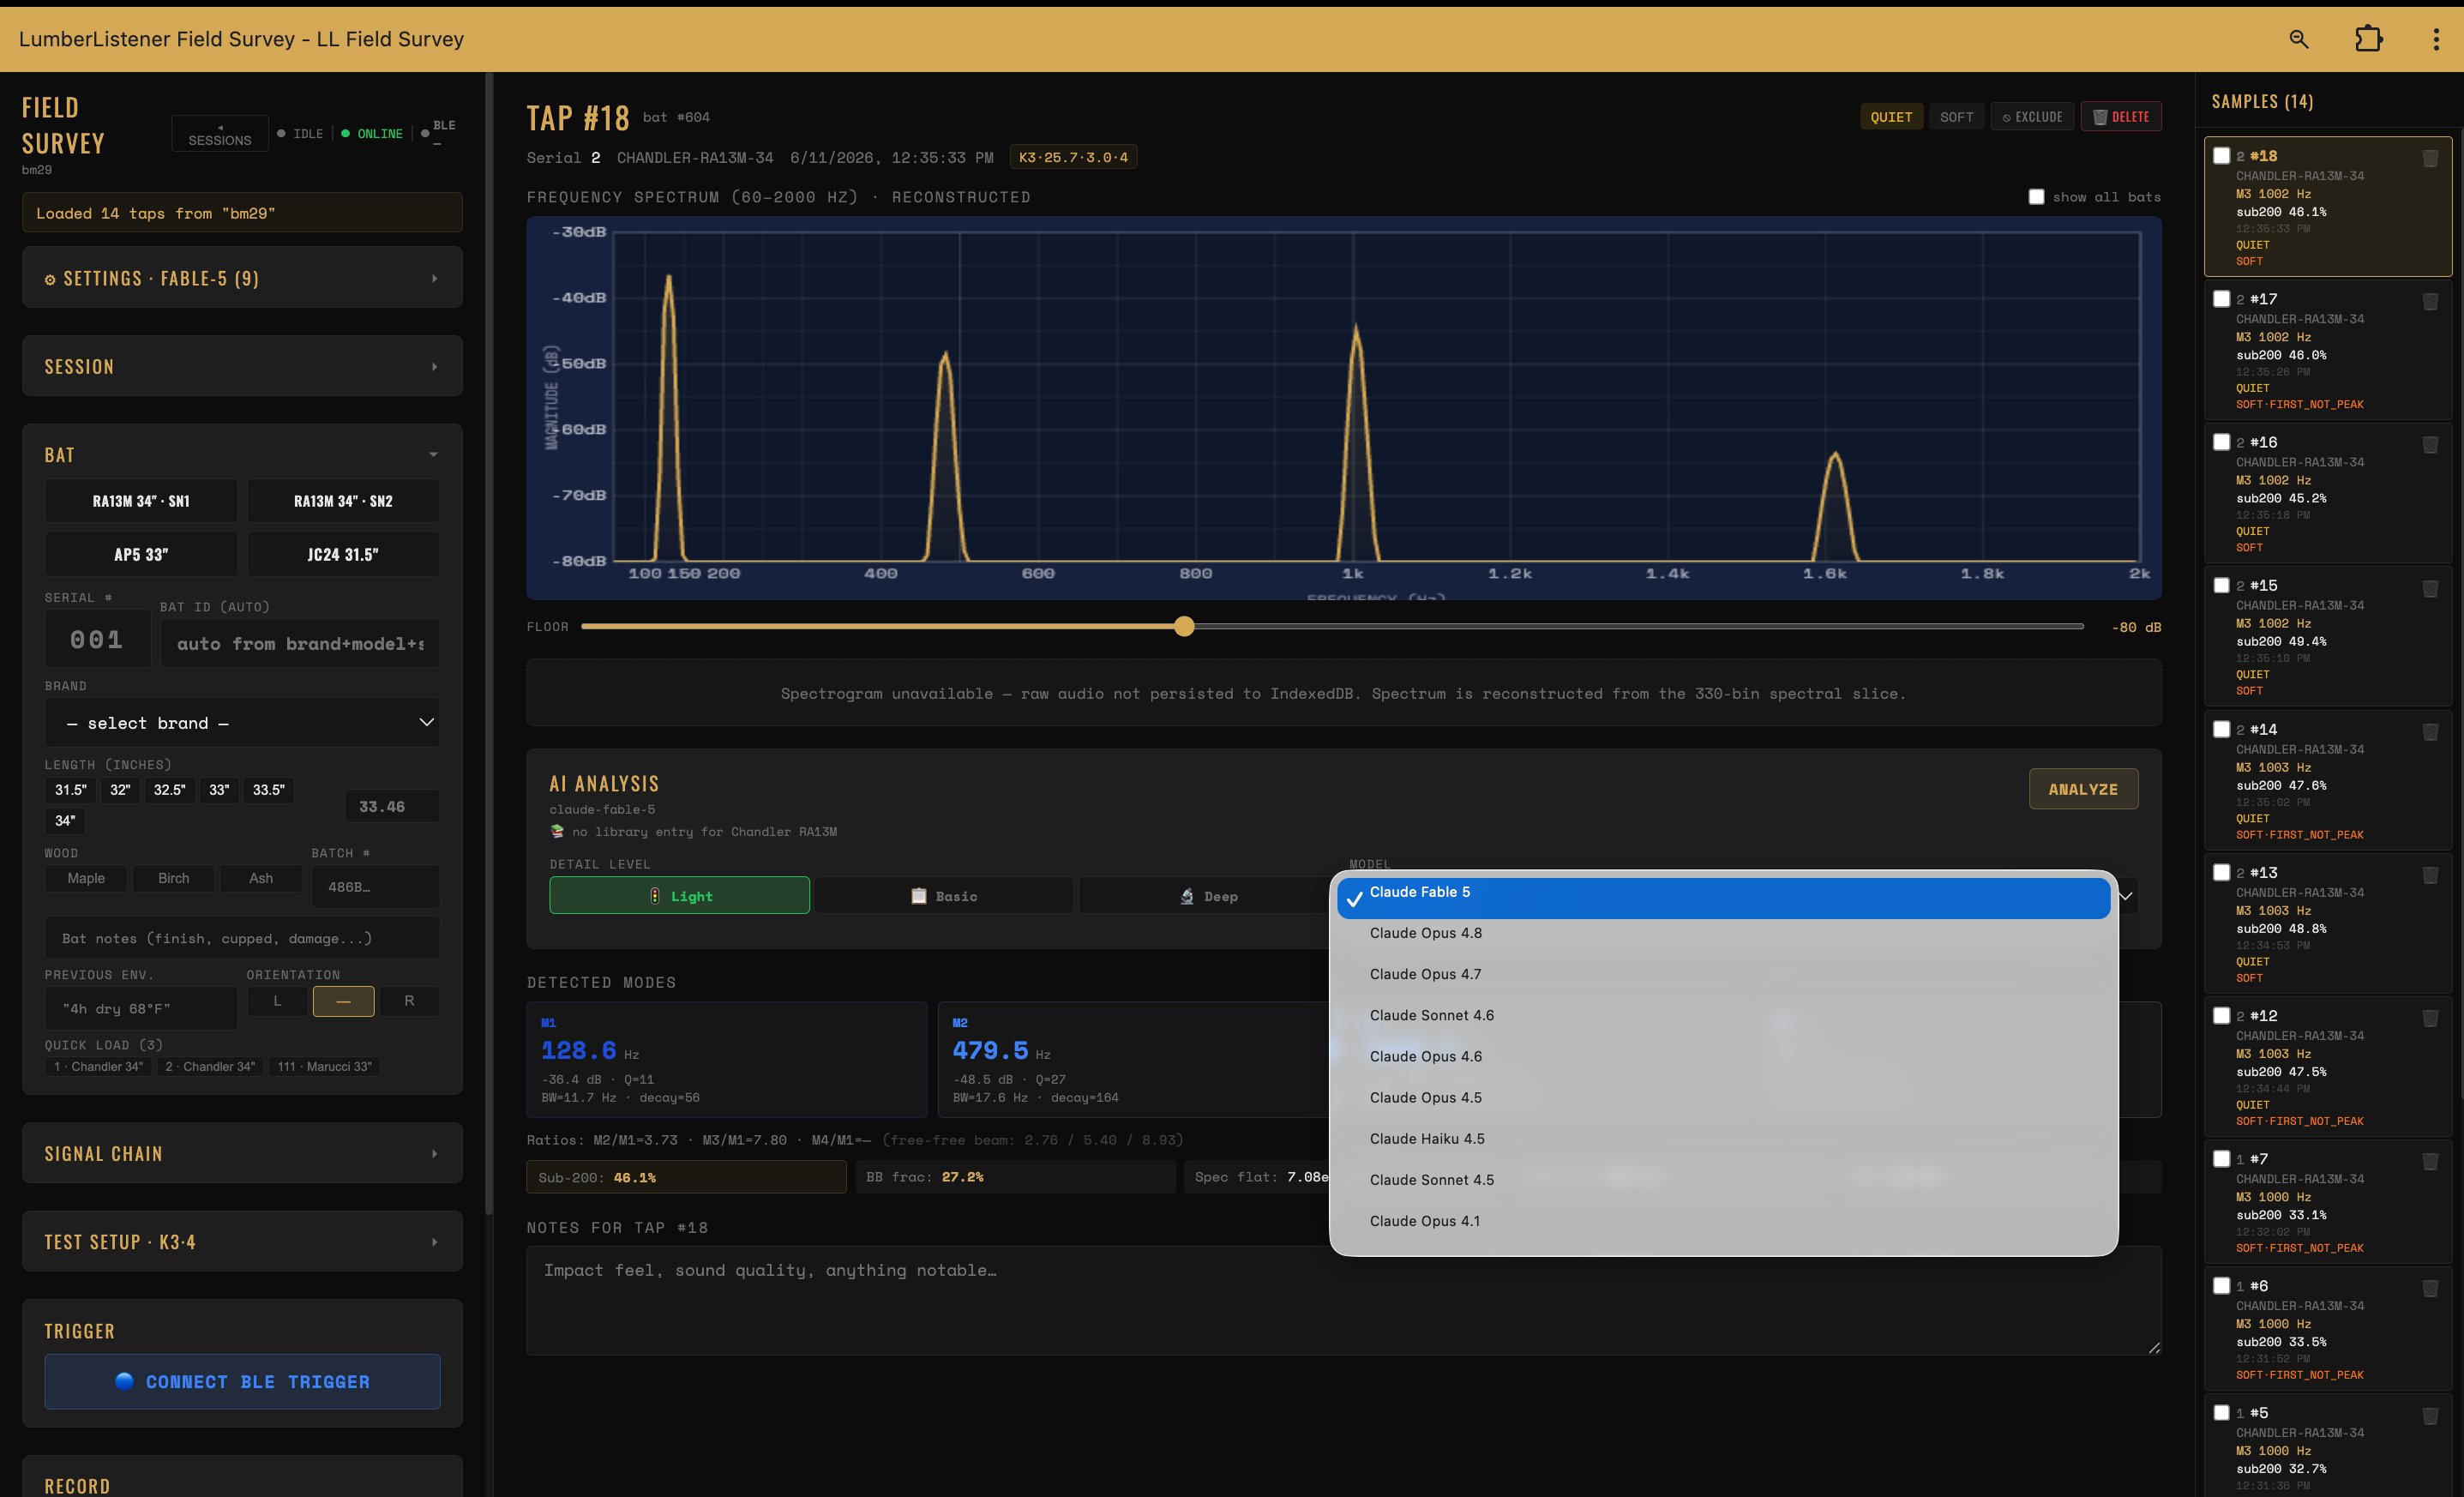Load the JC24 31.5" bat preset

tap(343, 554)
